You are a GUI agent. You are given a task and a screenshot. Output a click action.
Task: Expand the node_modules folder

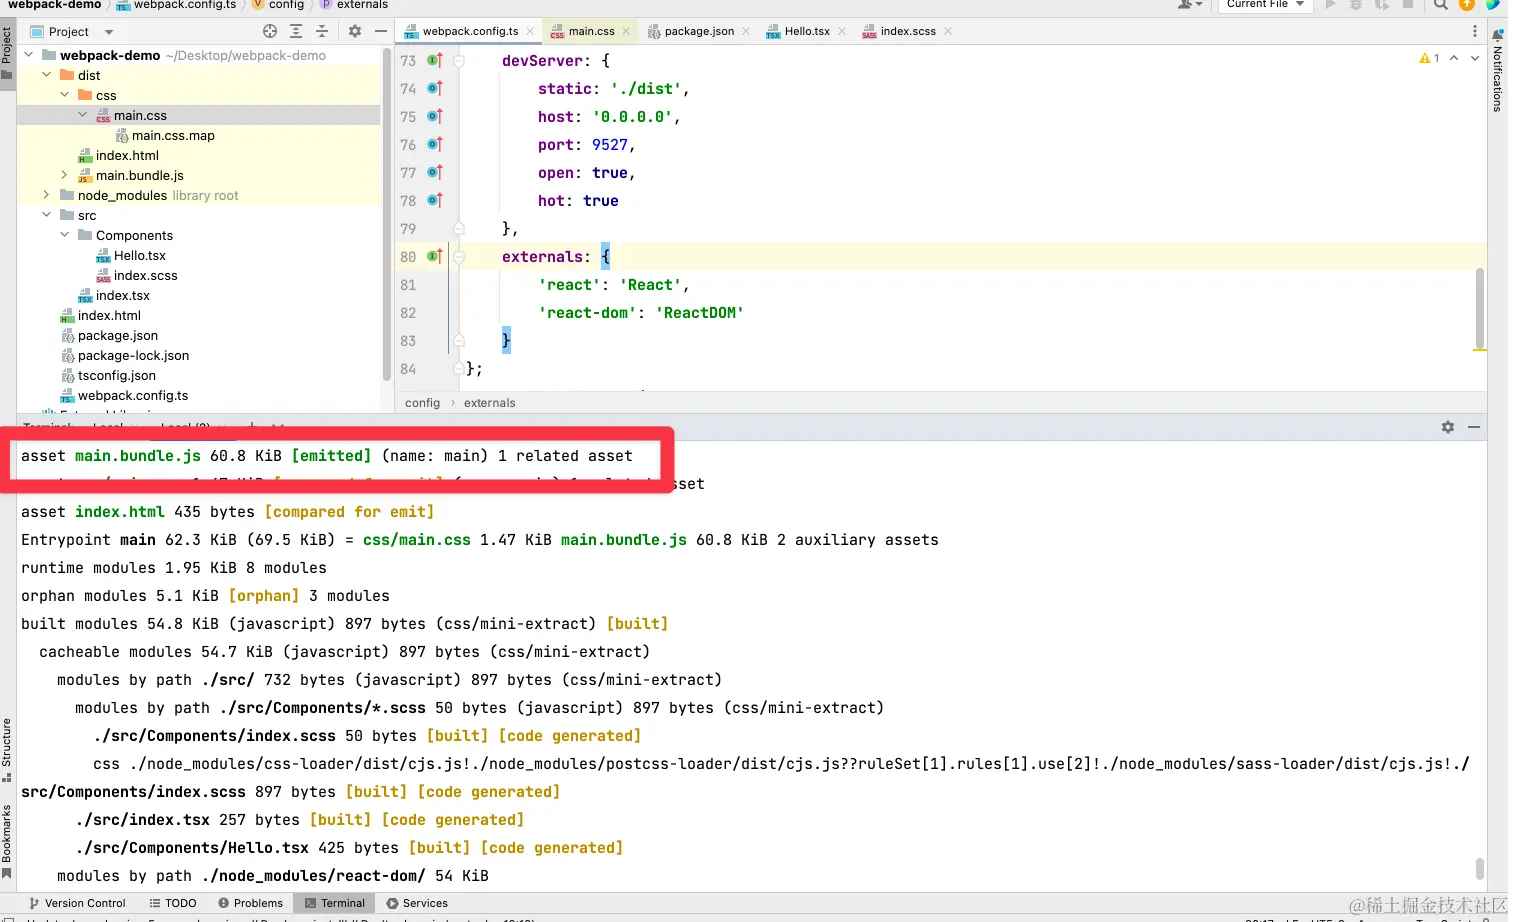[47, 195]
